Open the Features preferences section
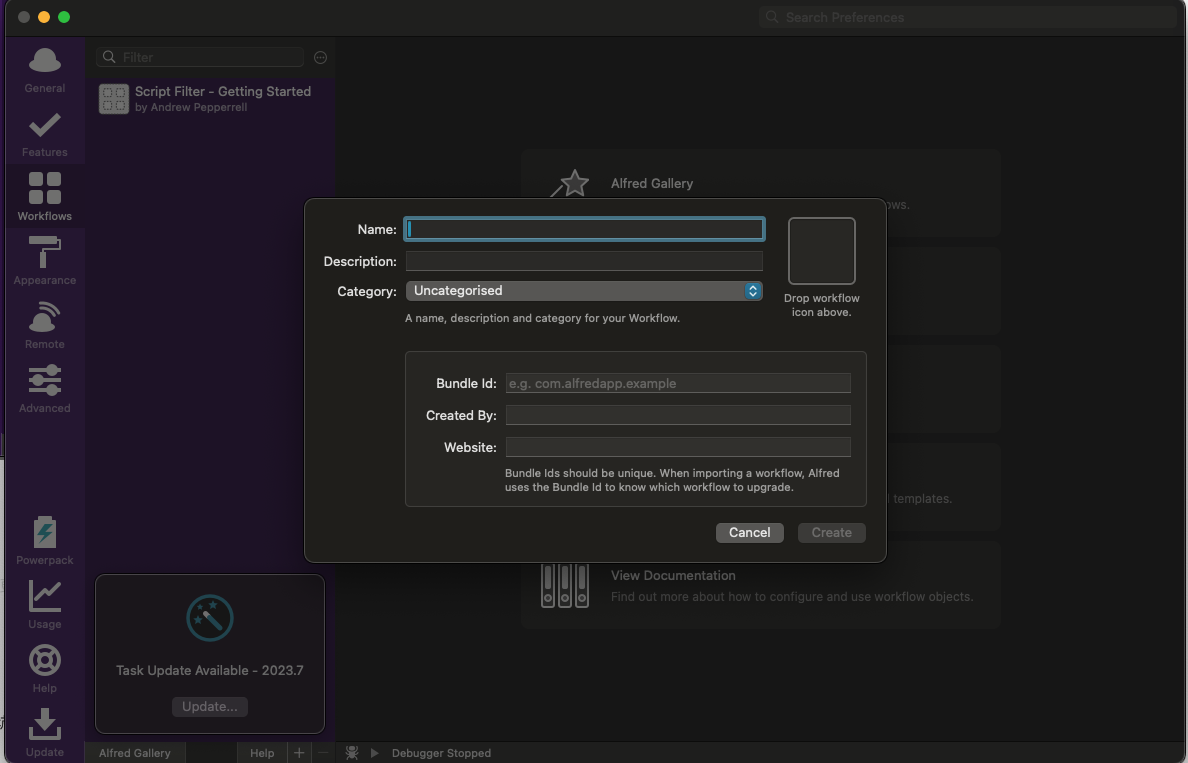The image size is (1188, 763). click(45, 135)
